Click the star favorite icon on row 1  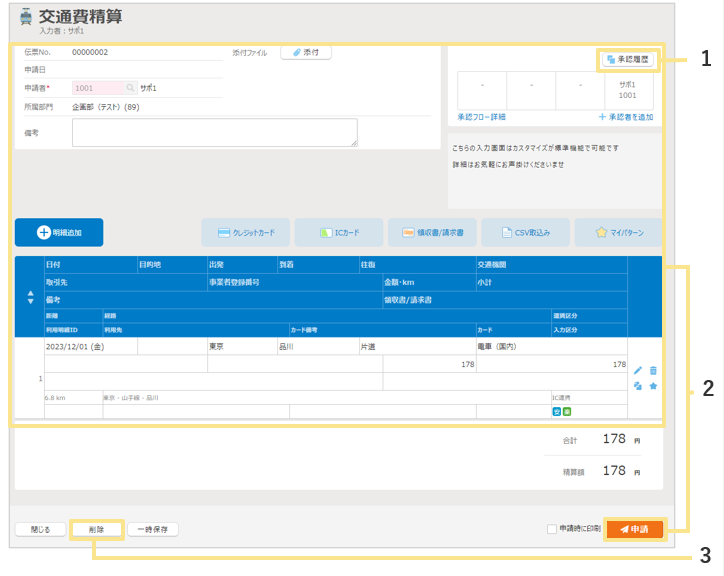click(x=653, y=386)
